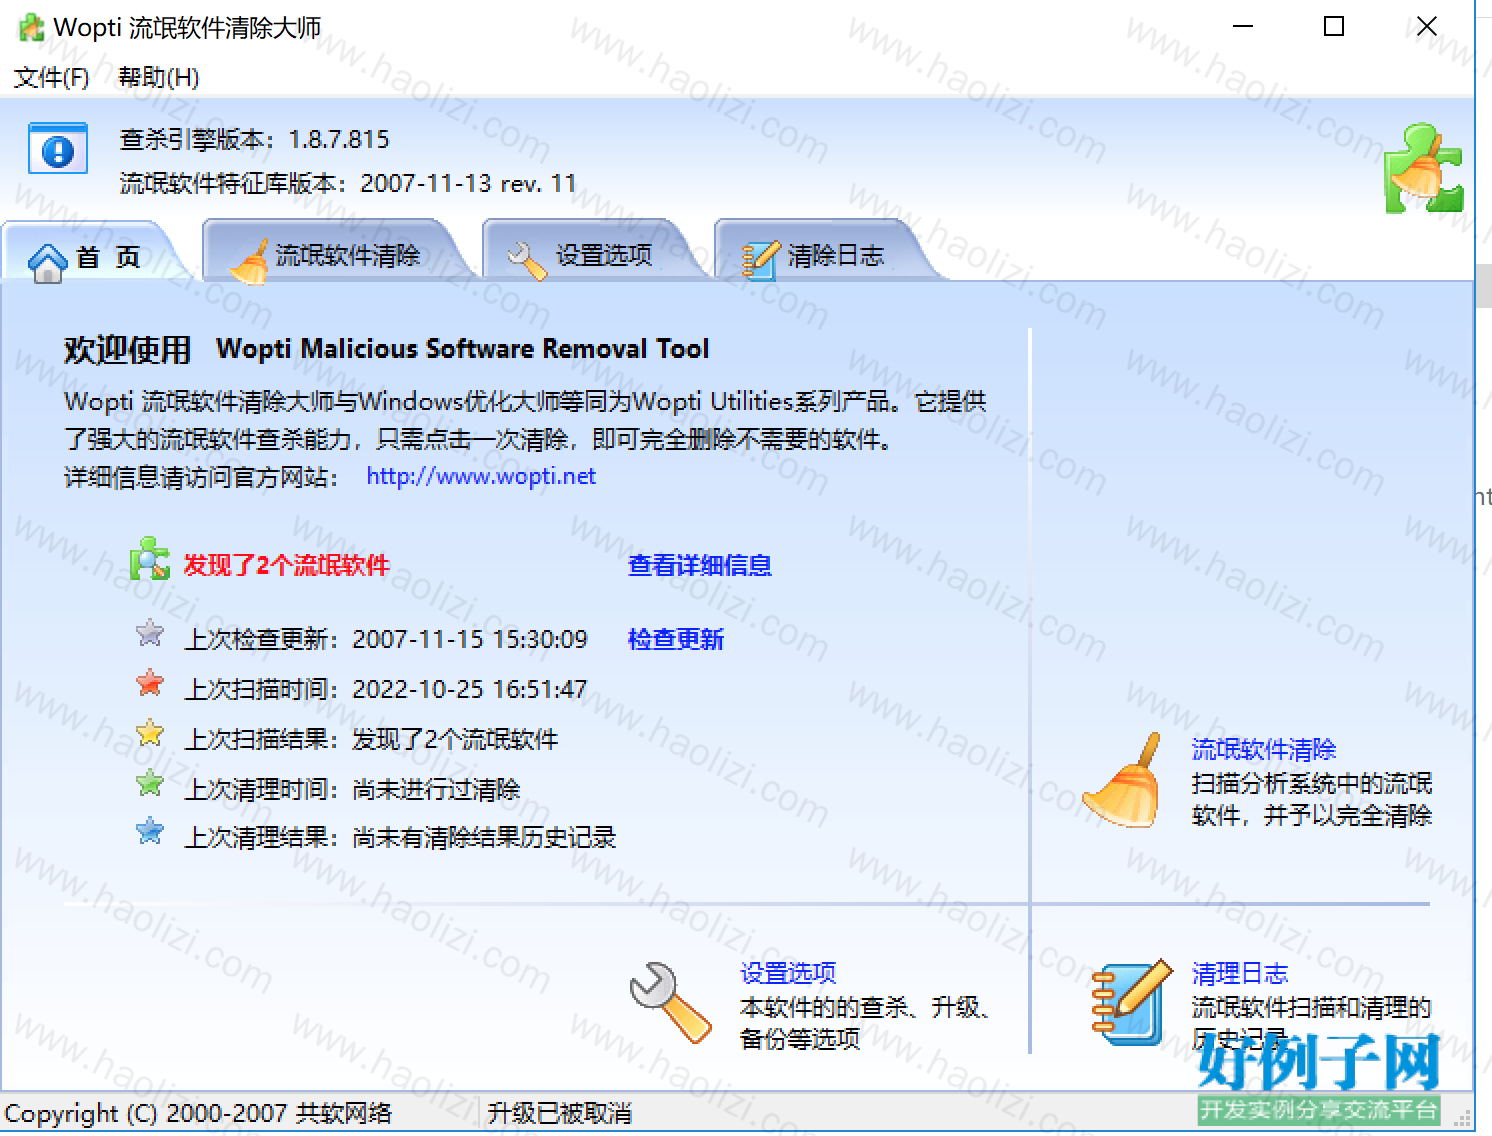The width and height of the screenshot is (1492, 1136).
Task: Click the yellow star next to 上次扫描结果
Action: tap(150, 733)
